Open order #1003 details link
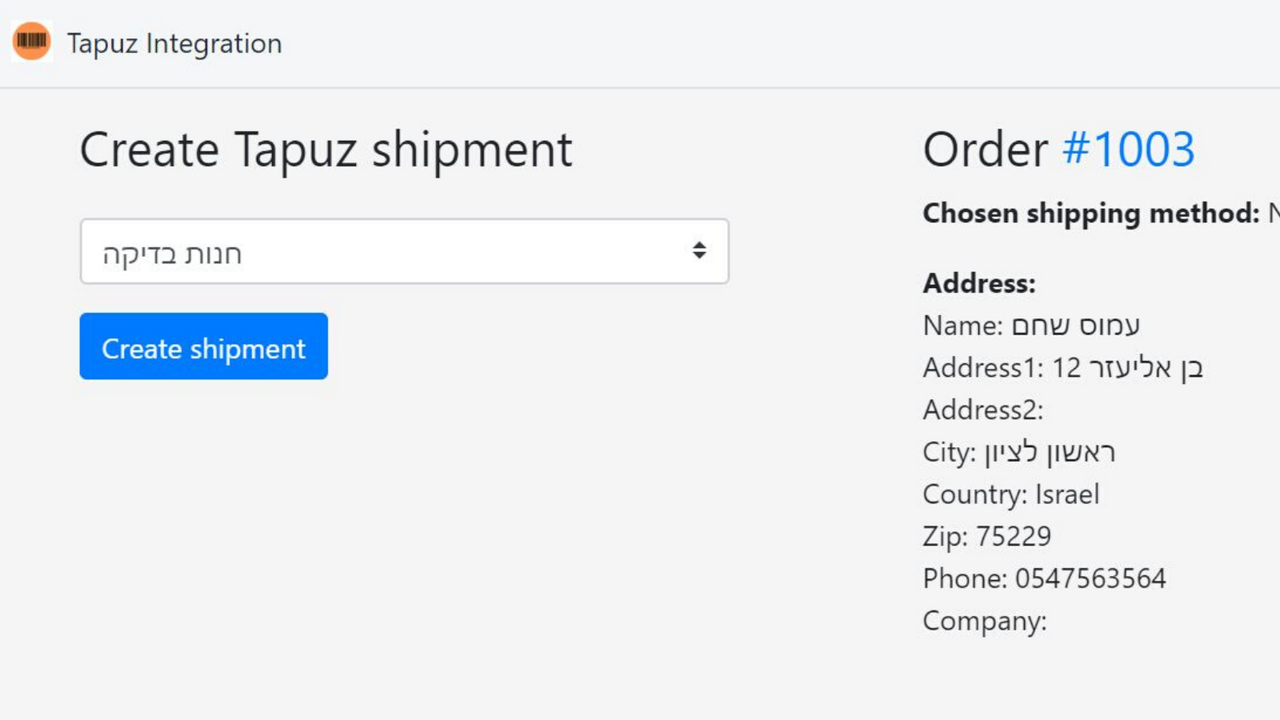This screenshot has width=1280, height=720. click(1129, 148)
